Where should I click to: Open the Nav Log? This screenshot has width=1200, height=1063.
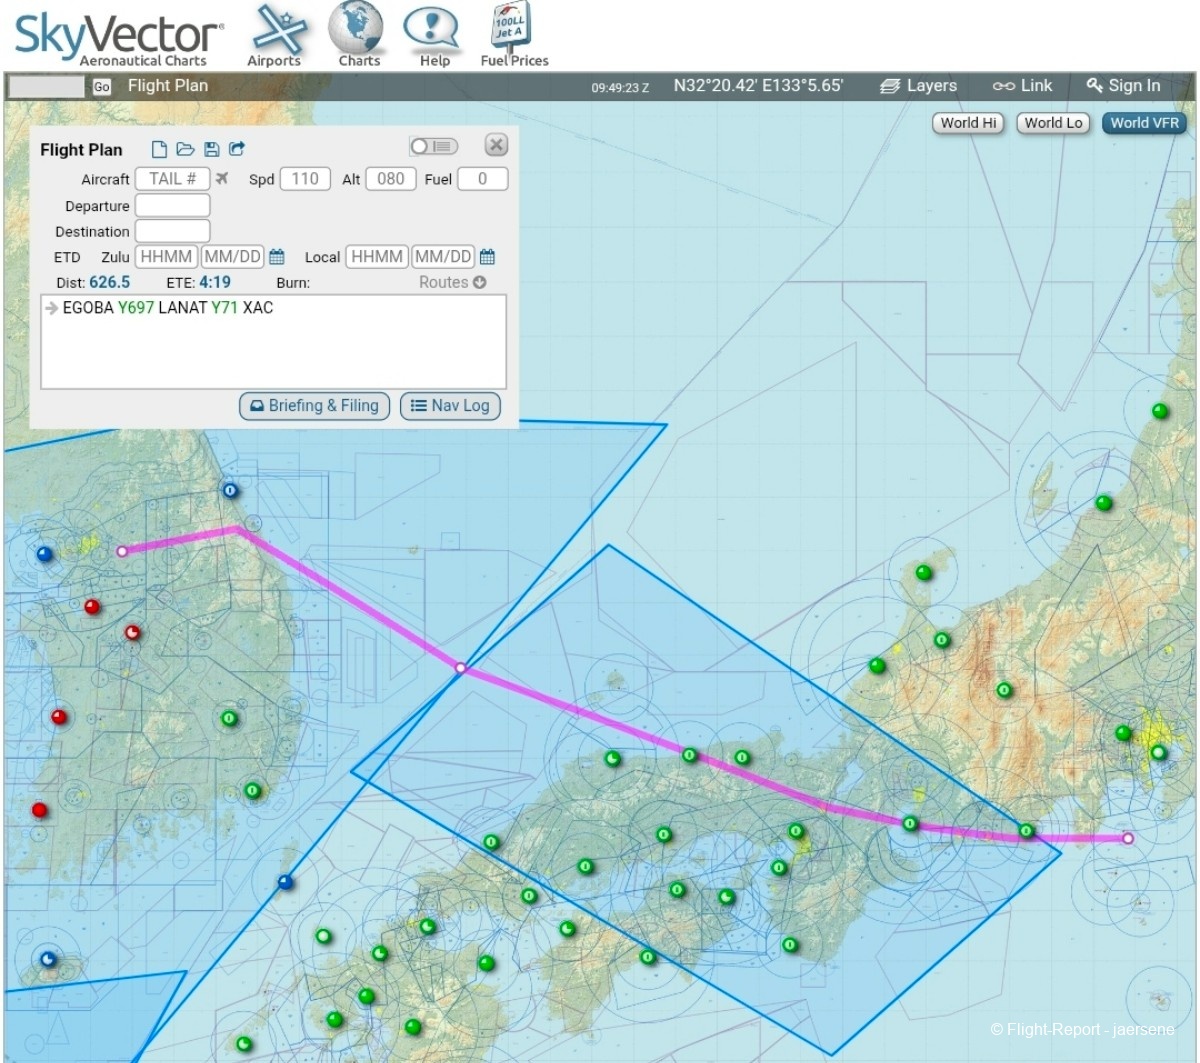click(x=450, y=406)
